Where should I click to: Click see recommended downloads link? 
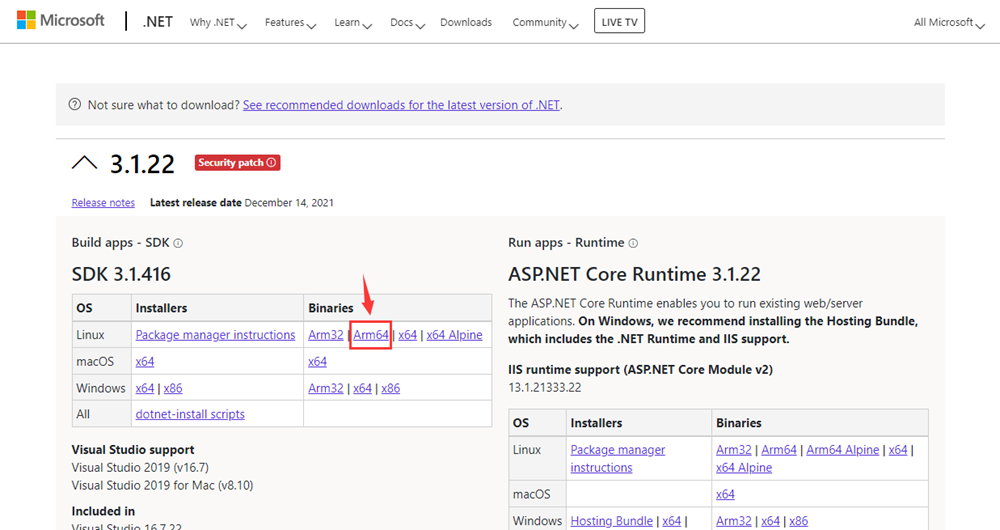coord(401,105)
